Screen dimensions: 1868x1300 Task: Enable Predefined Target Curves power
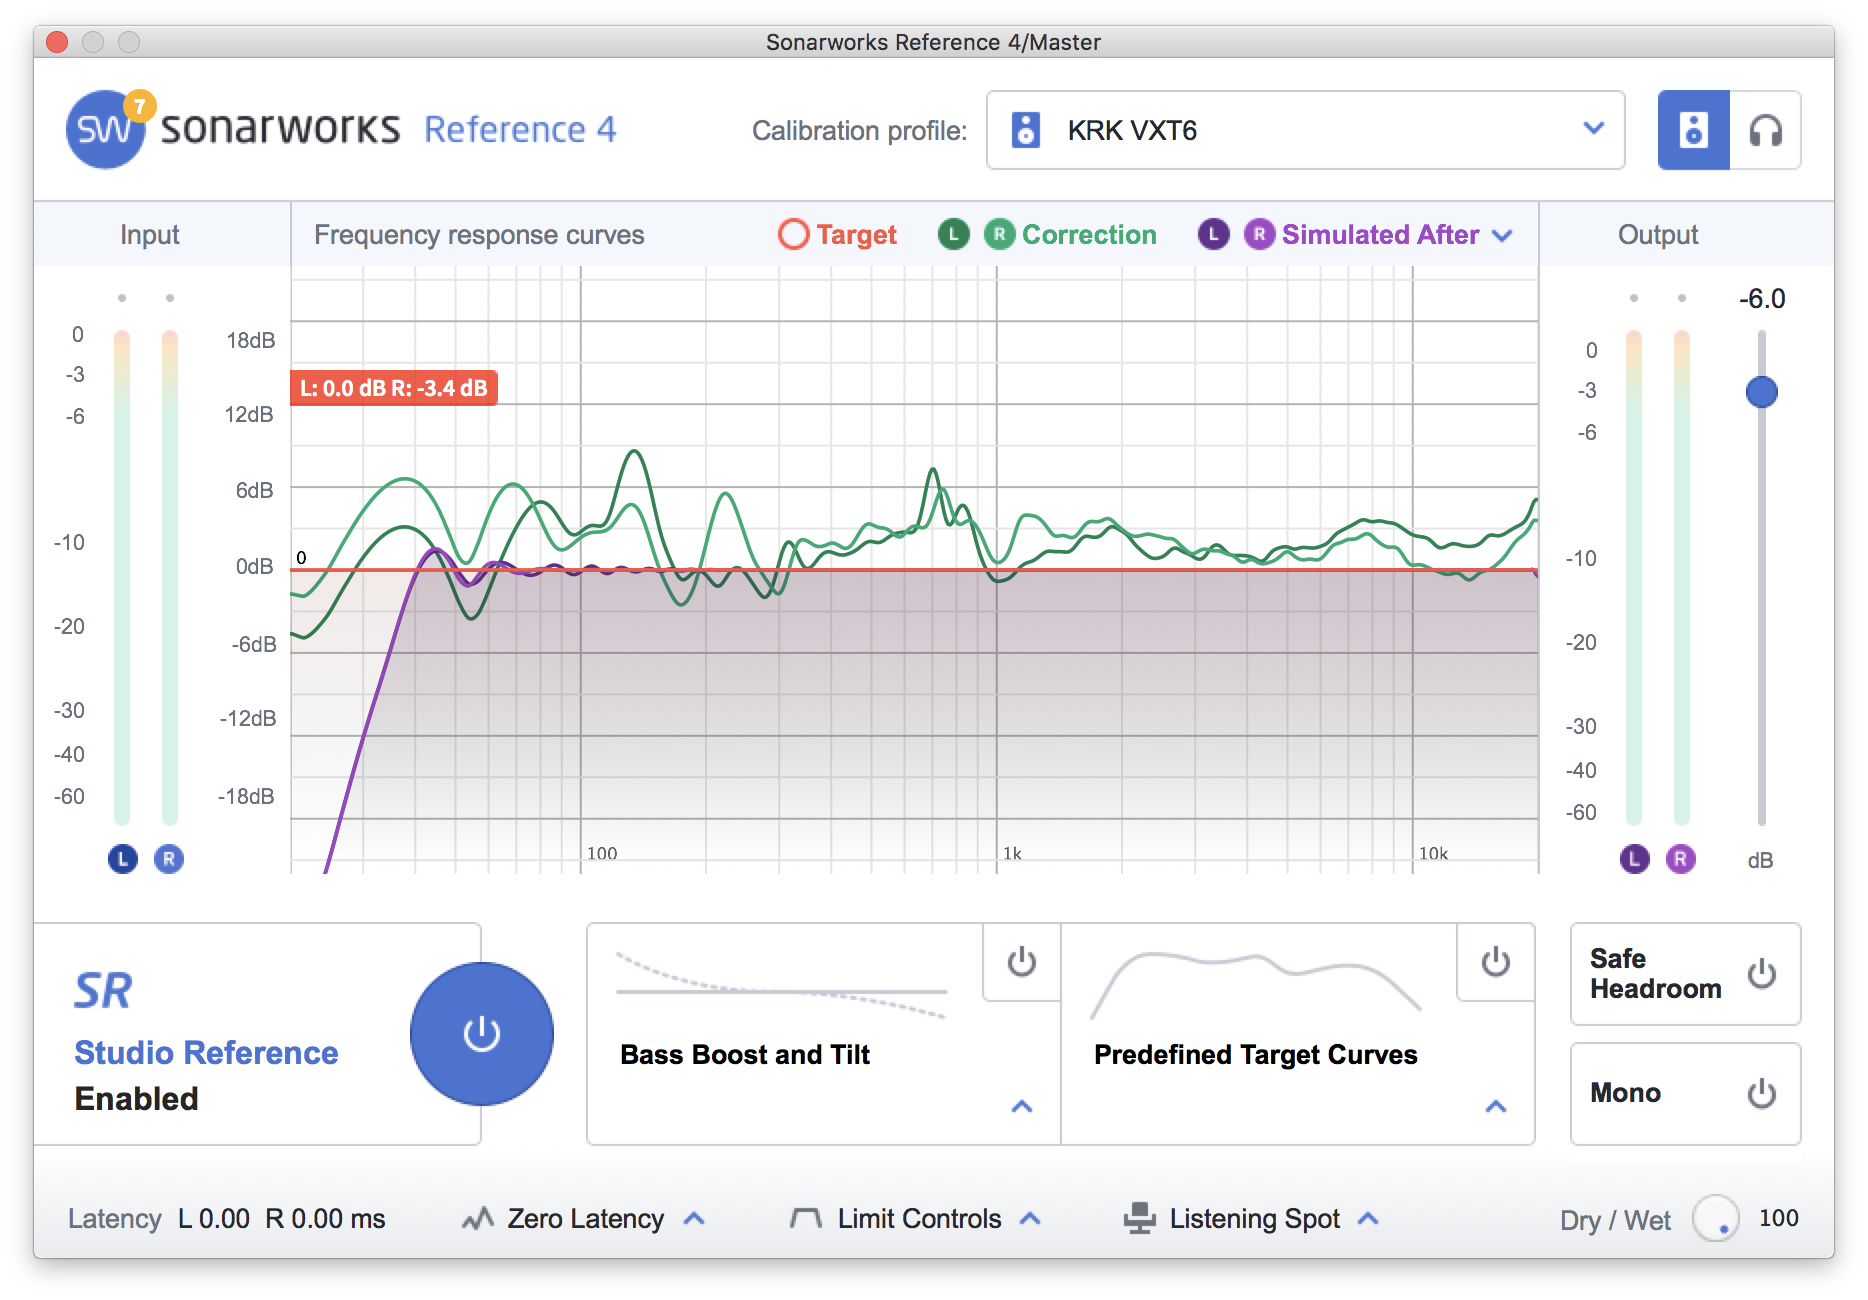point(1495,962)
